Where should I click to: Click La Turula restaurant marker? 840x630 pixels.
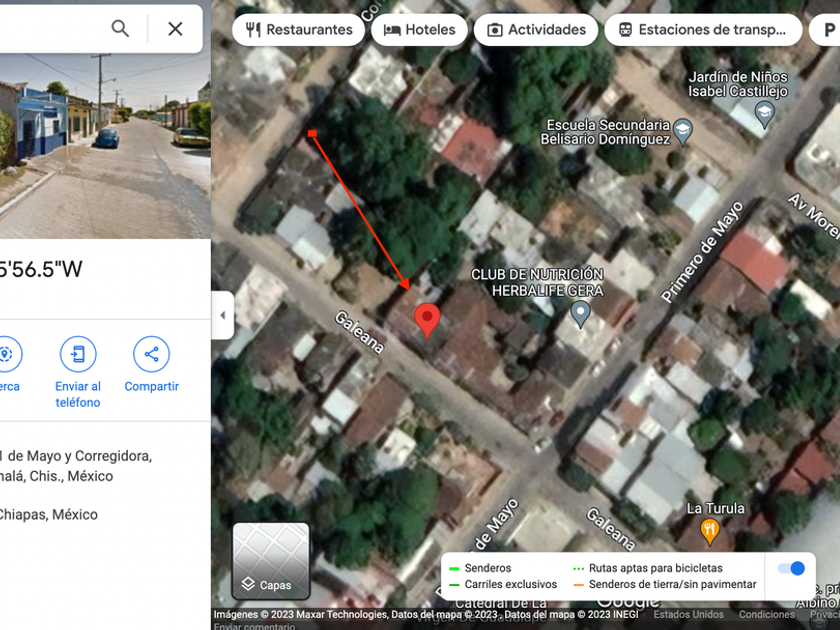pyautogui.click(x=710, y=531)
